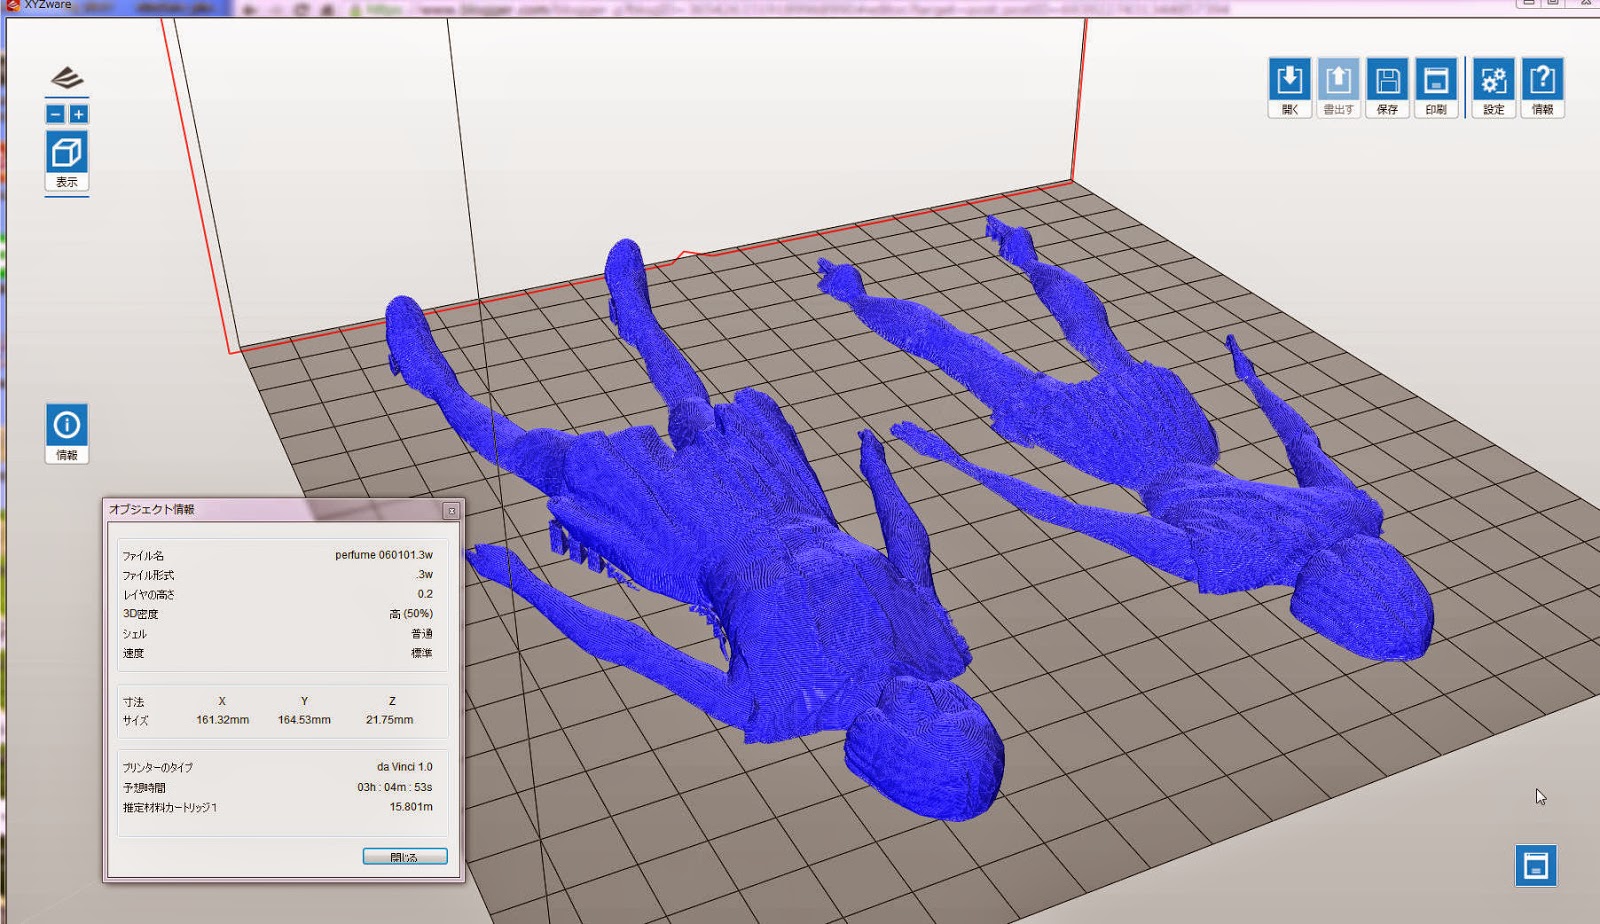Image resolution: width=1600 pixels, height=924 pixels.
Task: Click the 'シェル' label
Action: tap(134, 634)
